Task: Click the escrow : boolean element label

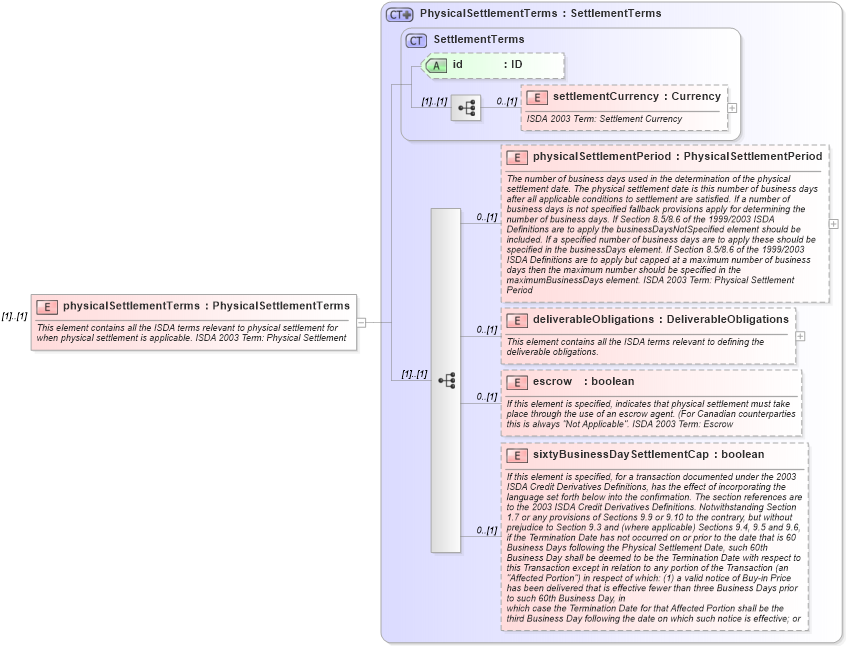Action: click(x=560, y=382)
